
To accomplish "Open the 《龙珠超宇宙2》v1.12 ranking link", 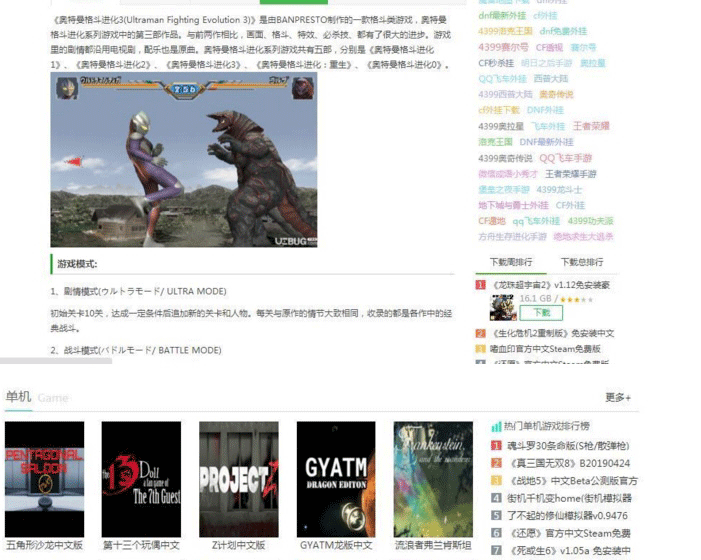I will pyautogui.click(x=550, y=285).
